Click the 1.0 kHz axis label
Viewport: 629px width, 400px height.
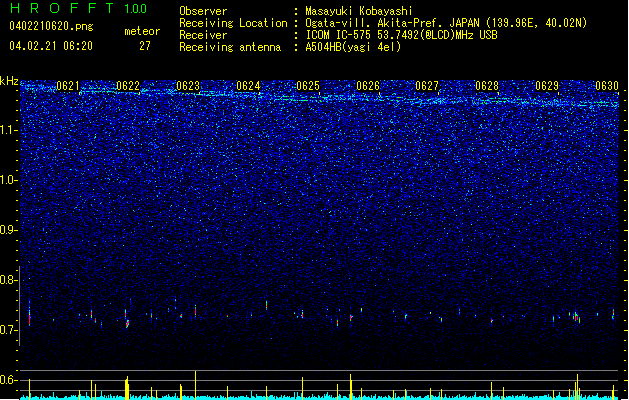[x=8, y=181]
